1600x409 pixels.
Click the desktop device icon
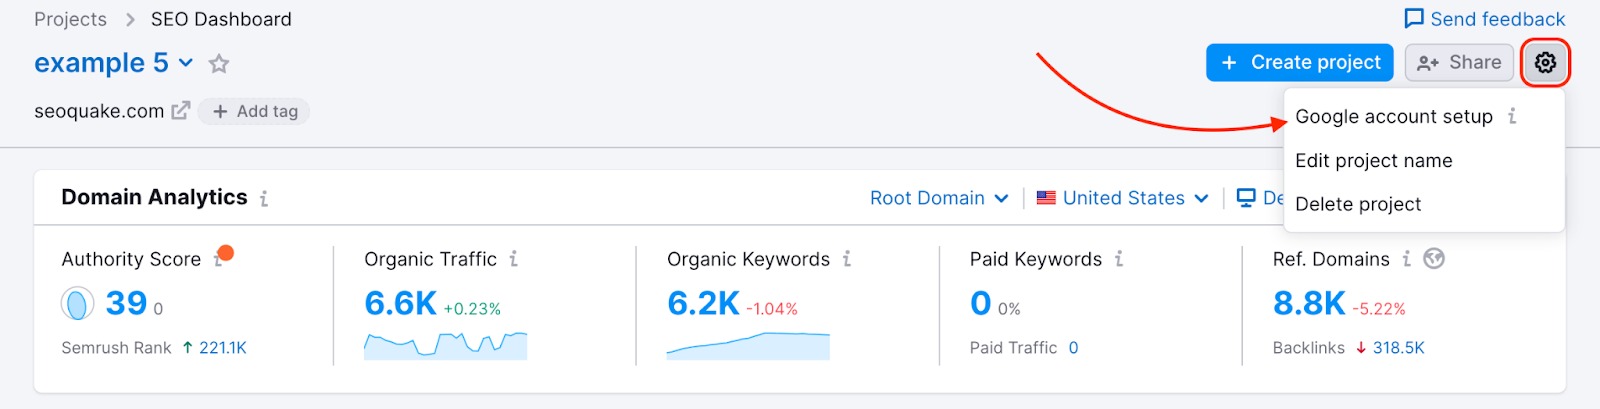click(x=1246, y=198)
